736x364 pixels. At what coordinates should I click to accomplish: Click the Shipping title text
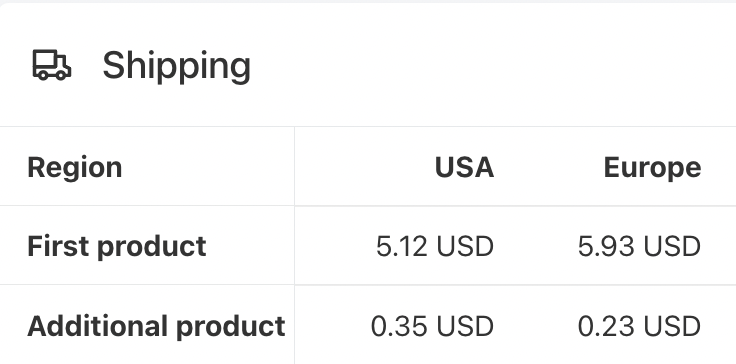[176, 67]
